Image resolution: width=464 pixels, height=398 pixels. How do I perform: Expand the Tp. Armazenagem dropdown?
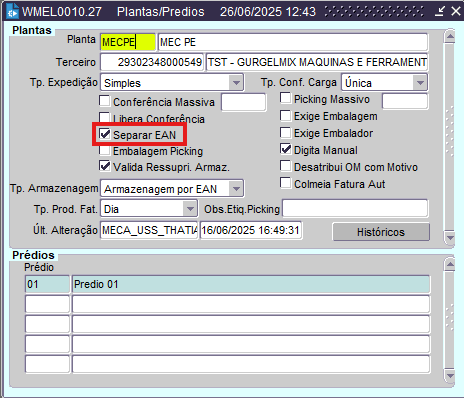click(236, 189)
